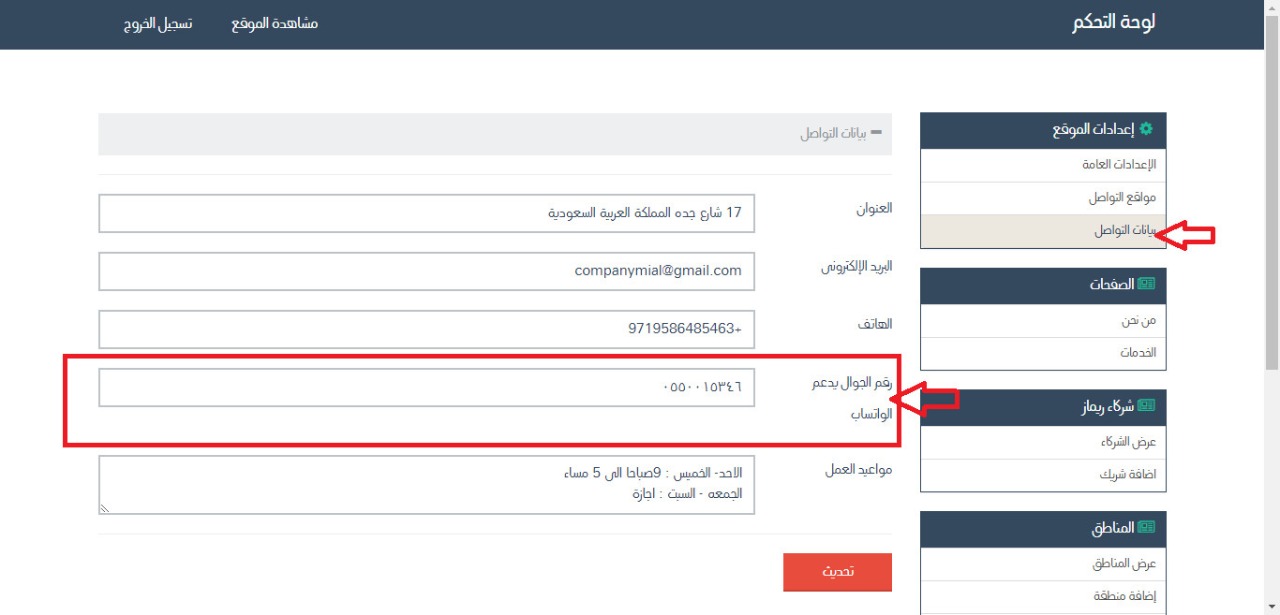
Task: Click the البريد الإلكتروني email field
Action: pos(427,271)
